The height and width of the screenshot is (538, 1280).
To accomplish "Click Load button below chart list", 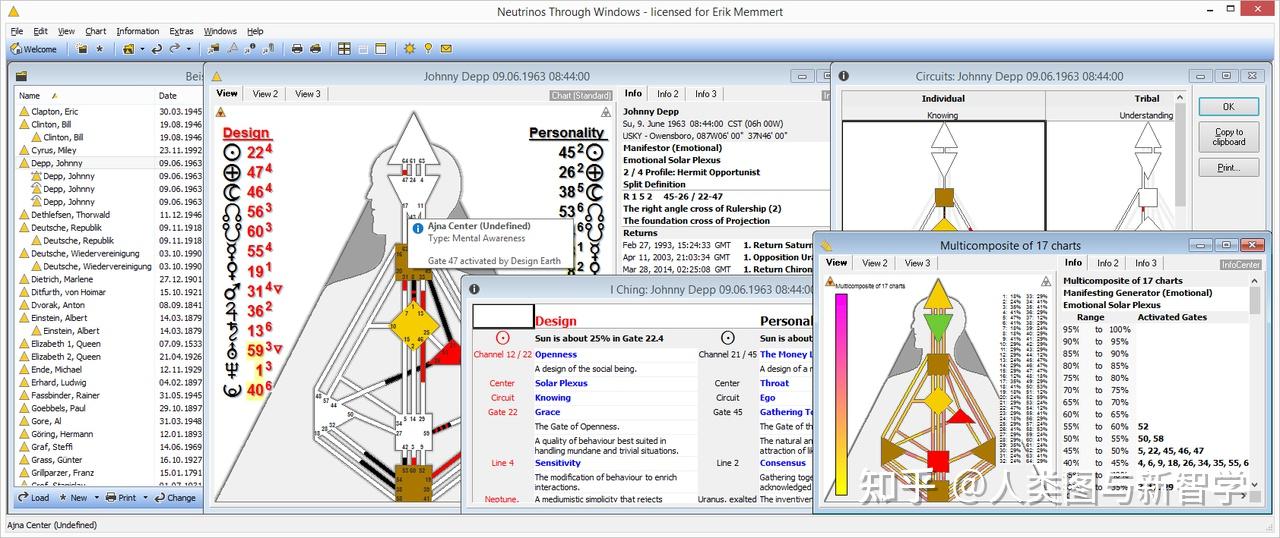I will (x=33, y=497).
